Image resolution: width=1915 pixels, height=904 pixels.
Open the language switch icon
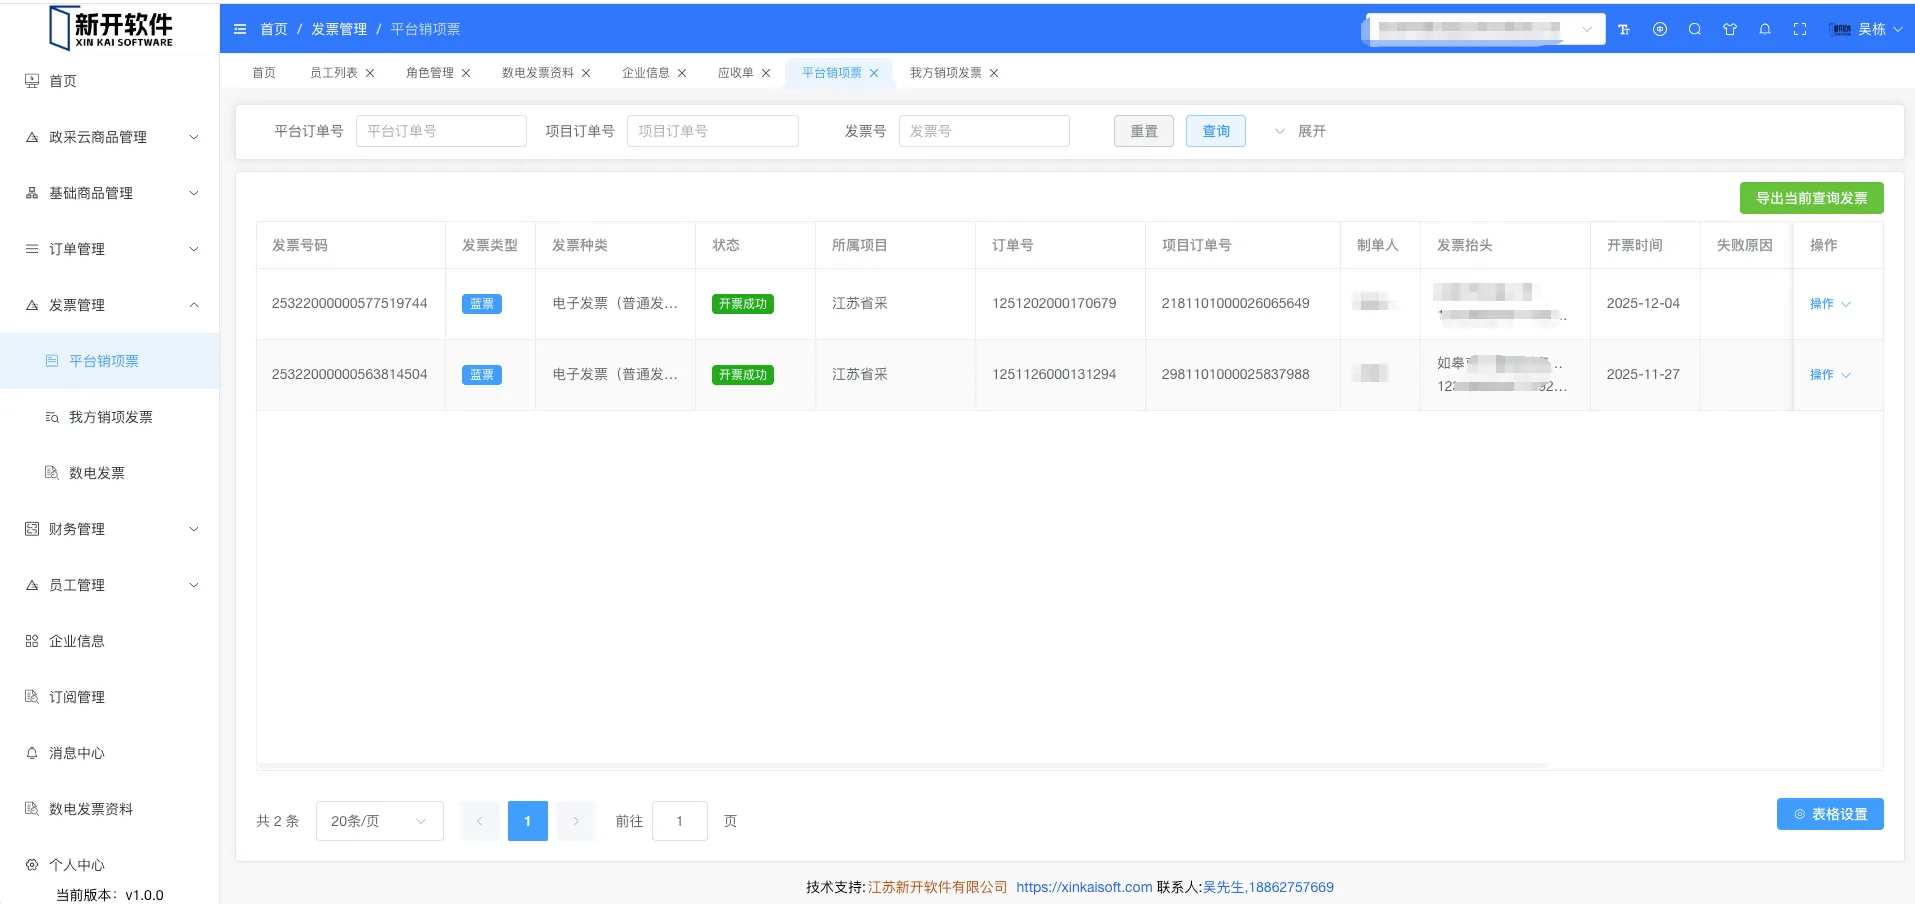(x=1660, y=30)
